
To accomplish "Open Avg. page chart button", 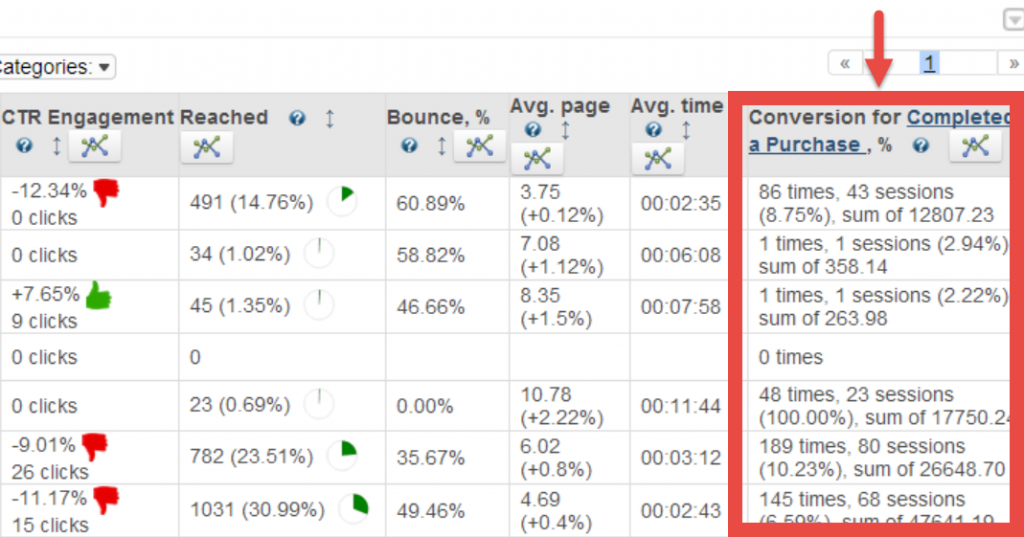I will [x=537, y=158].
